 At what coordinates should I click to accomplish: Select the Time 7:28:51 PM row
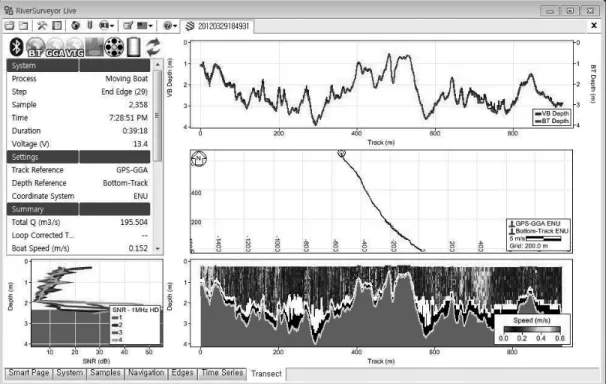click(79, 118)
